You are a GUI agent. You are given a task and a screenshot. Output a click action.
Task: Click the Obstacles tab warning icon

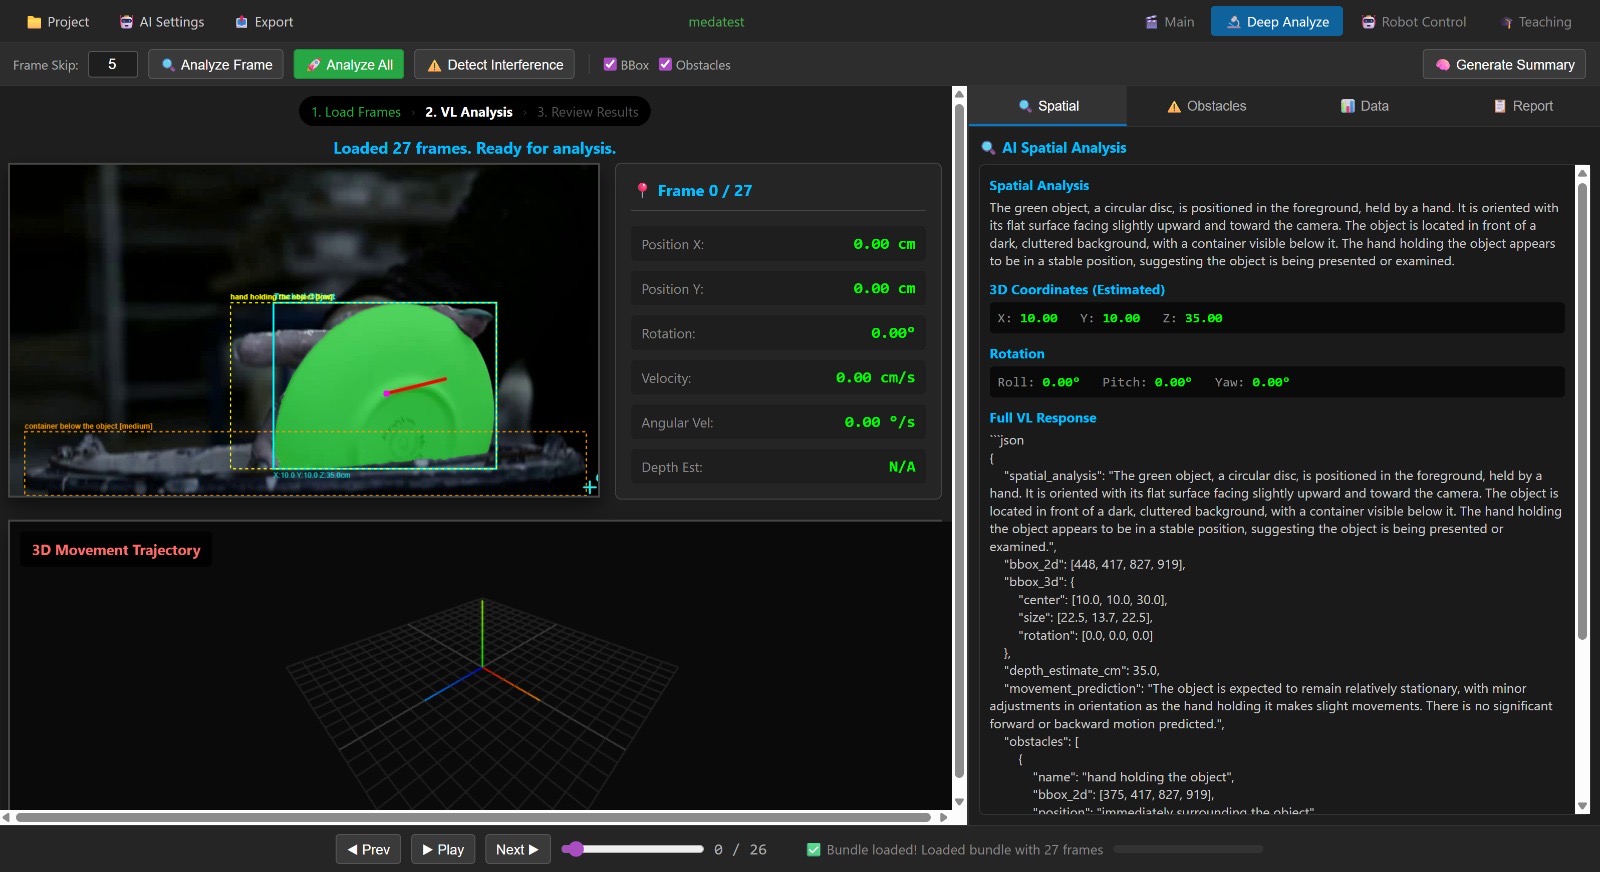pos(1174,106)
